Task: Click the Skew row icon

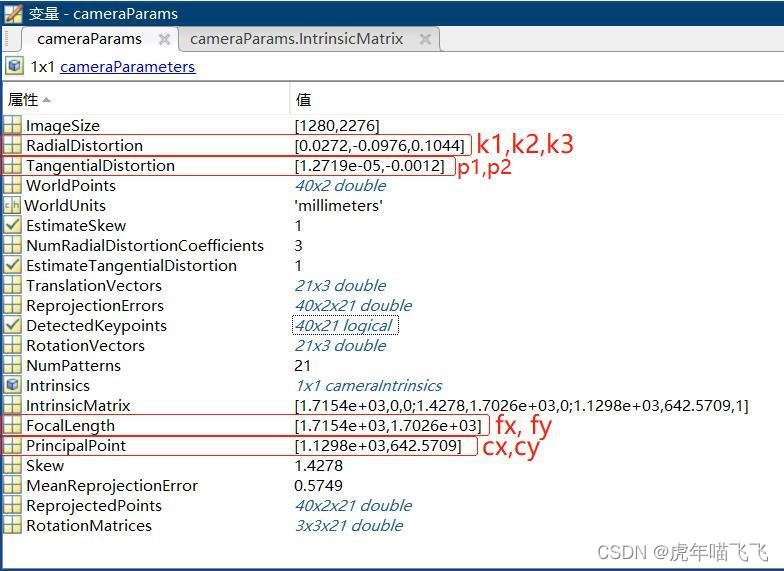Action: pyautogui.click(x=12, y=465)
